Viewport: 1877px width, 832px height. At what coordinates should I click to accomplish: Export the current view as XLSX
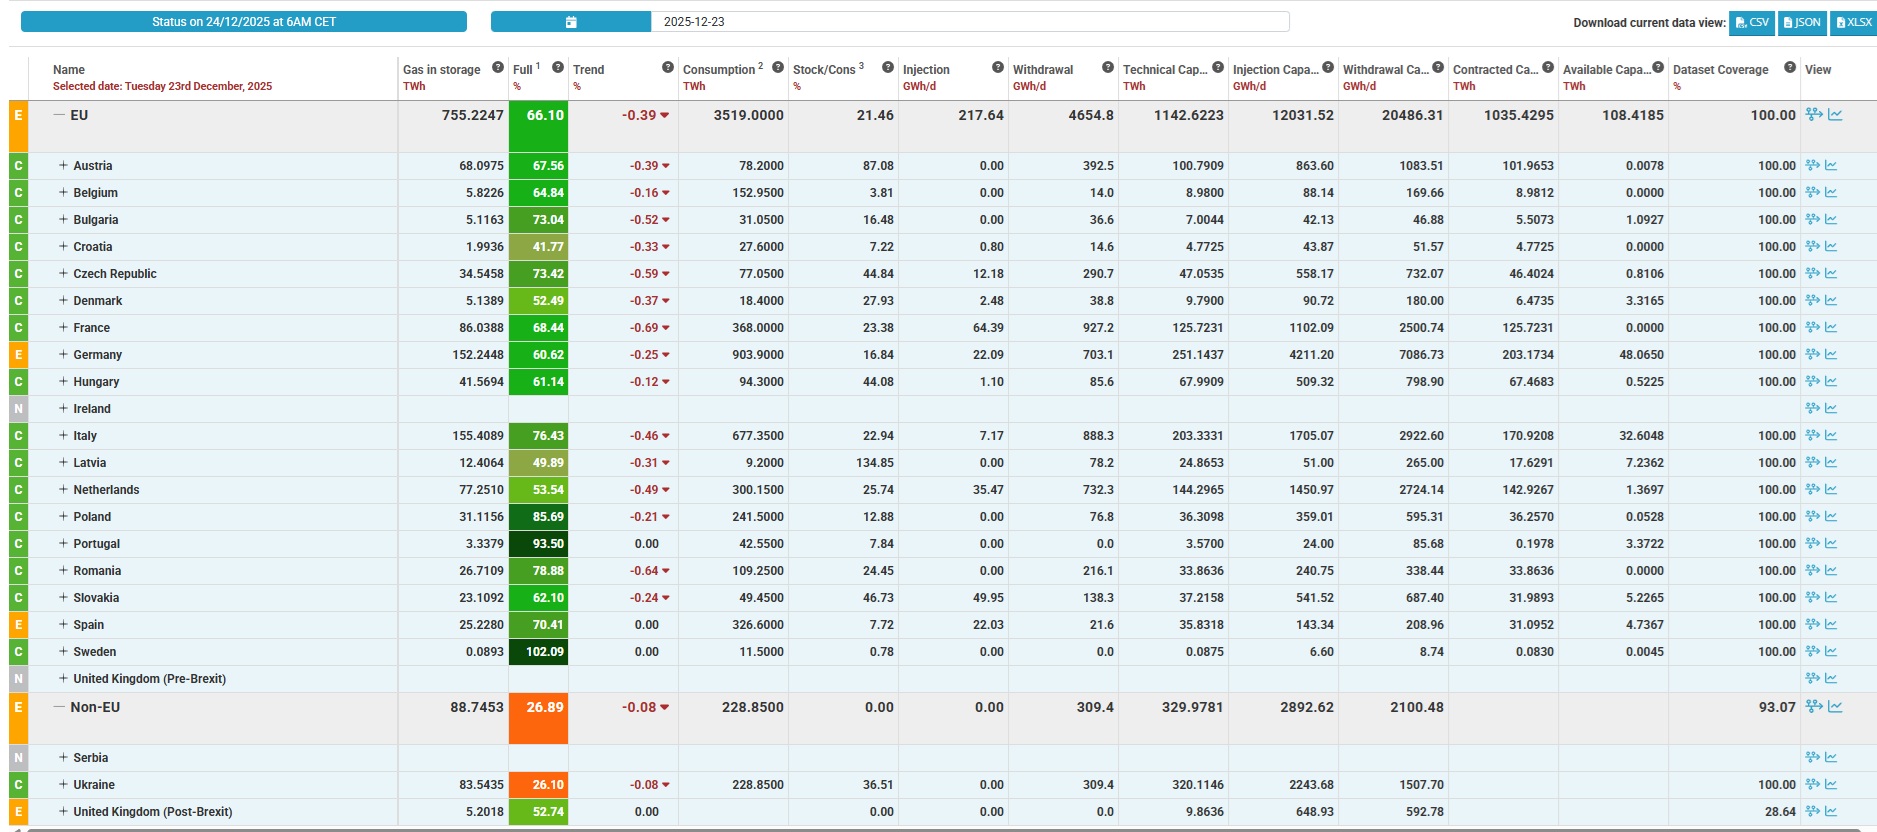pos(1854,23)
